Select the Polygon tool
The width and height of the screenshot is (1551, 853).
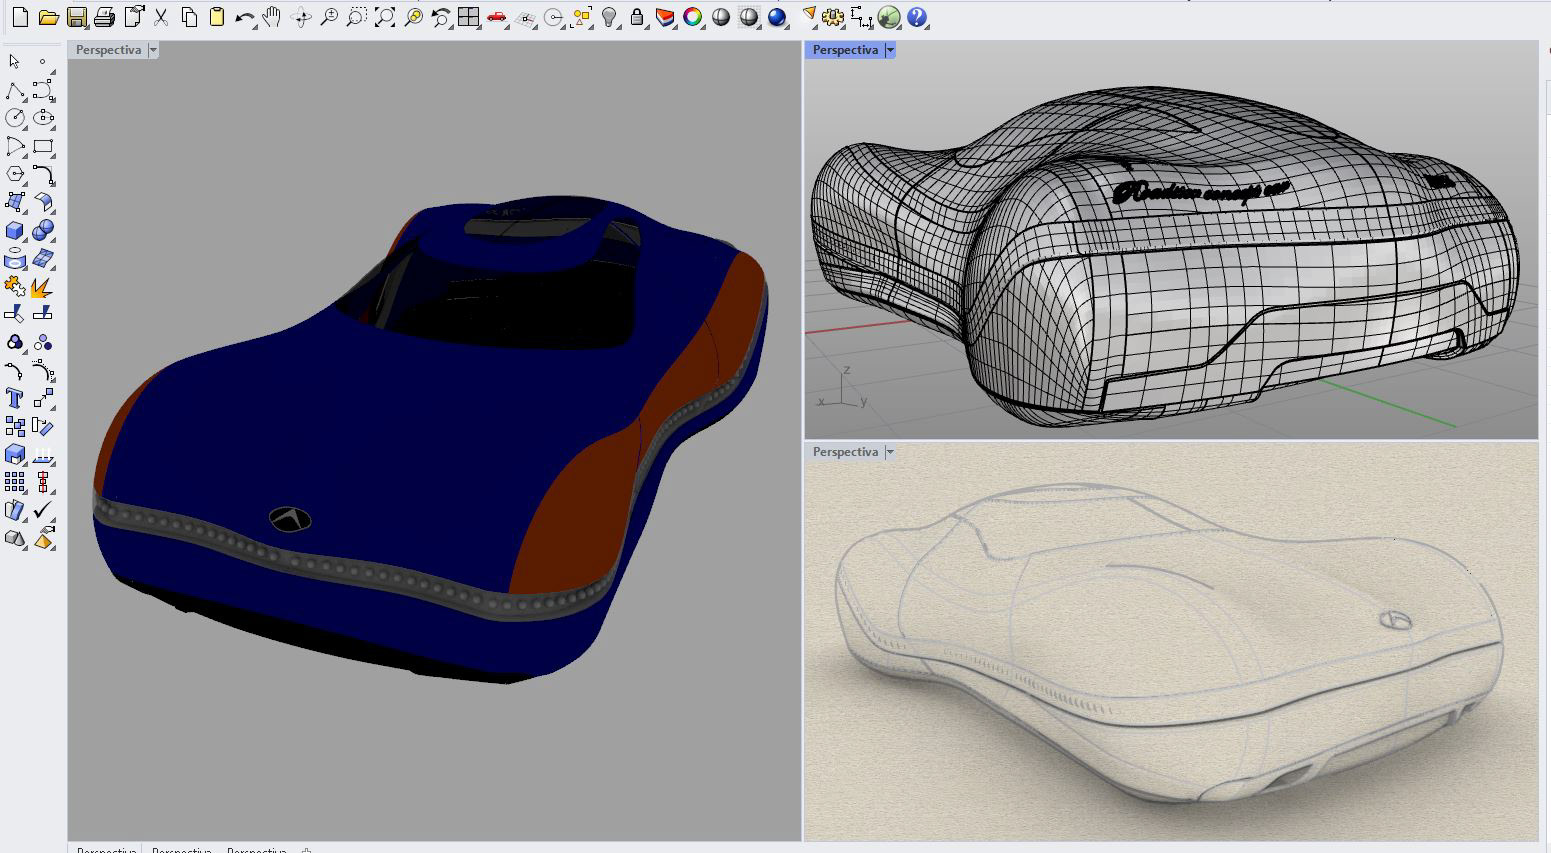[15, 174]
